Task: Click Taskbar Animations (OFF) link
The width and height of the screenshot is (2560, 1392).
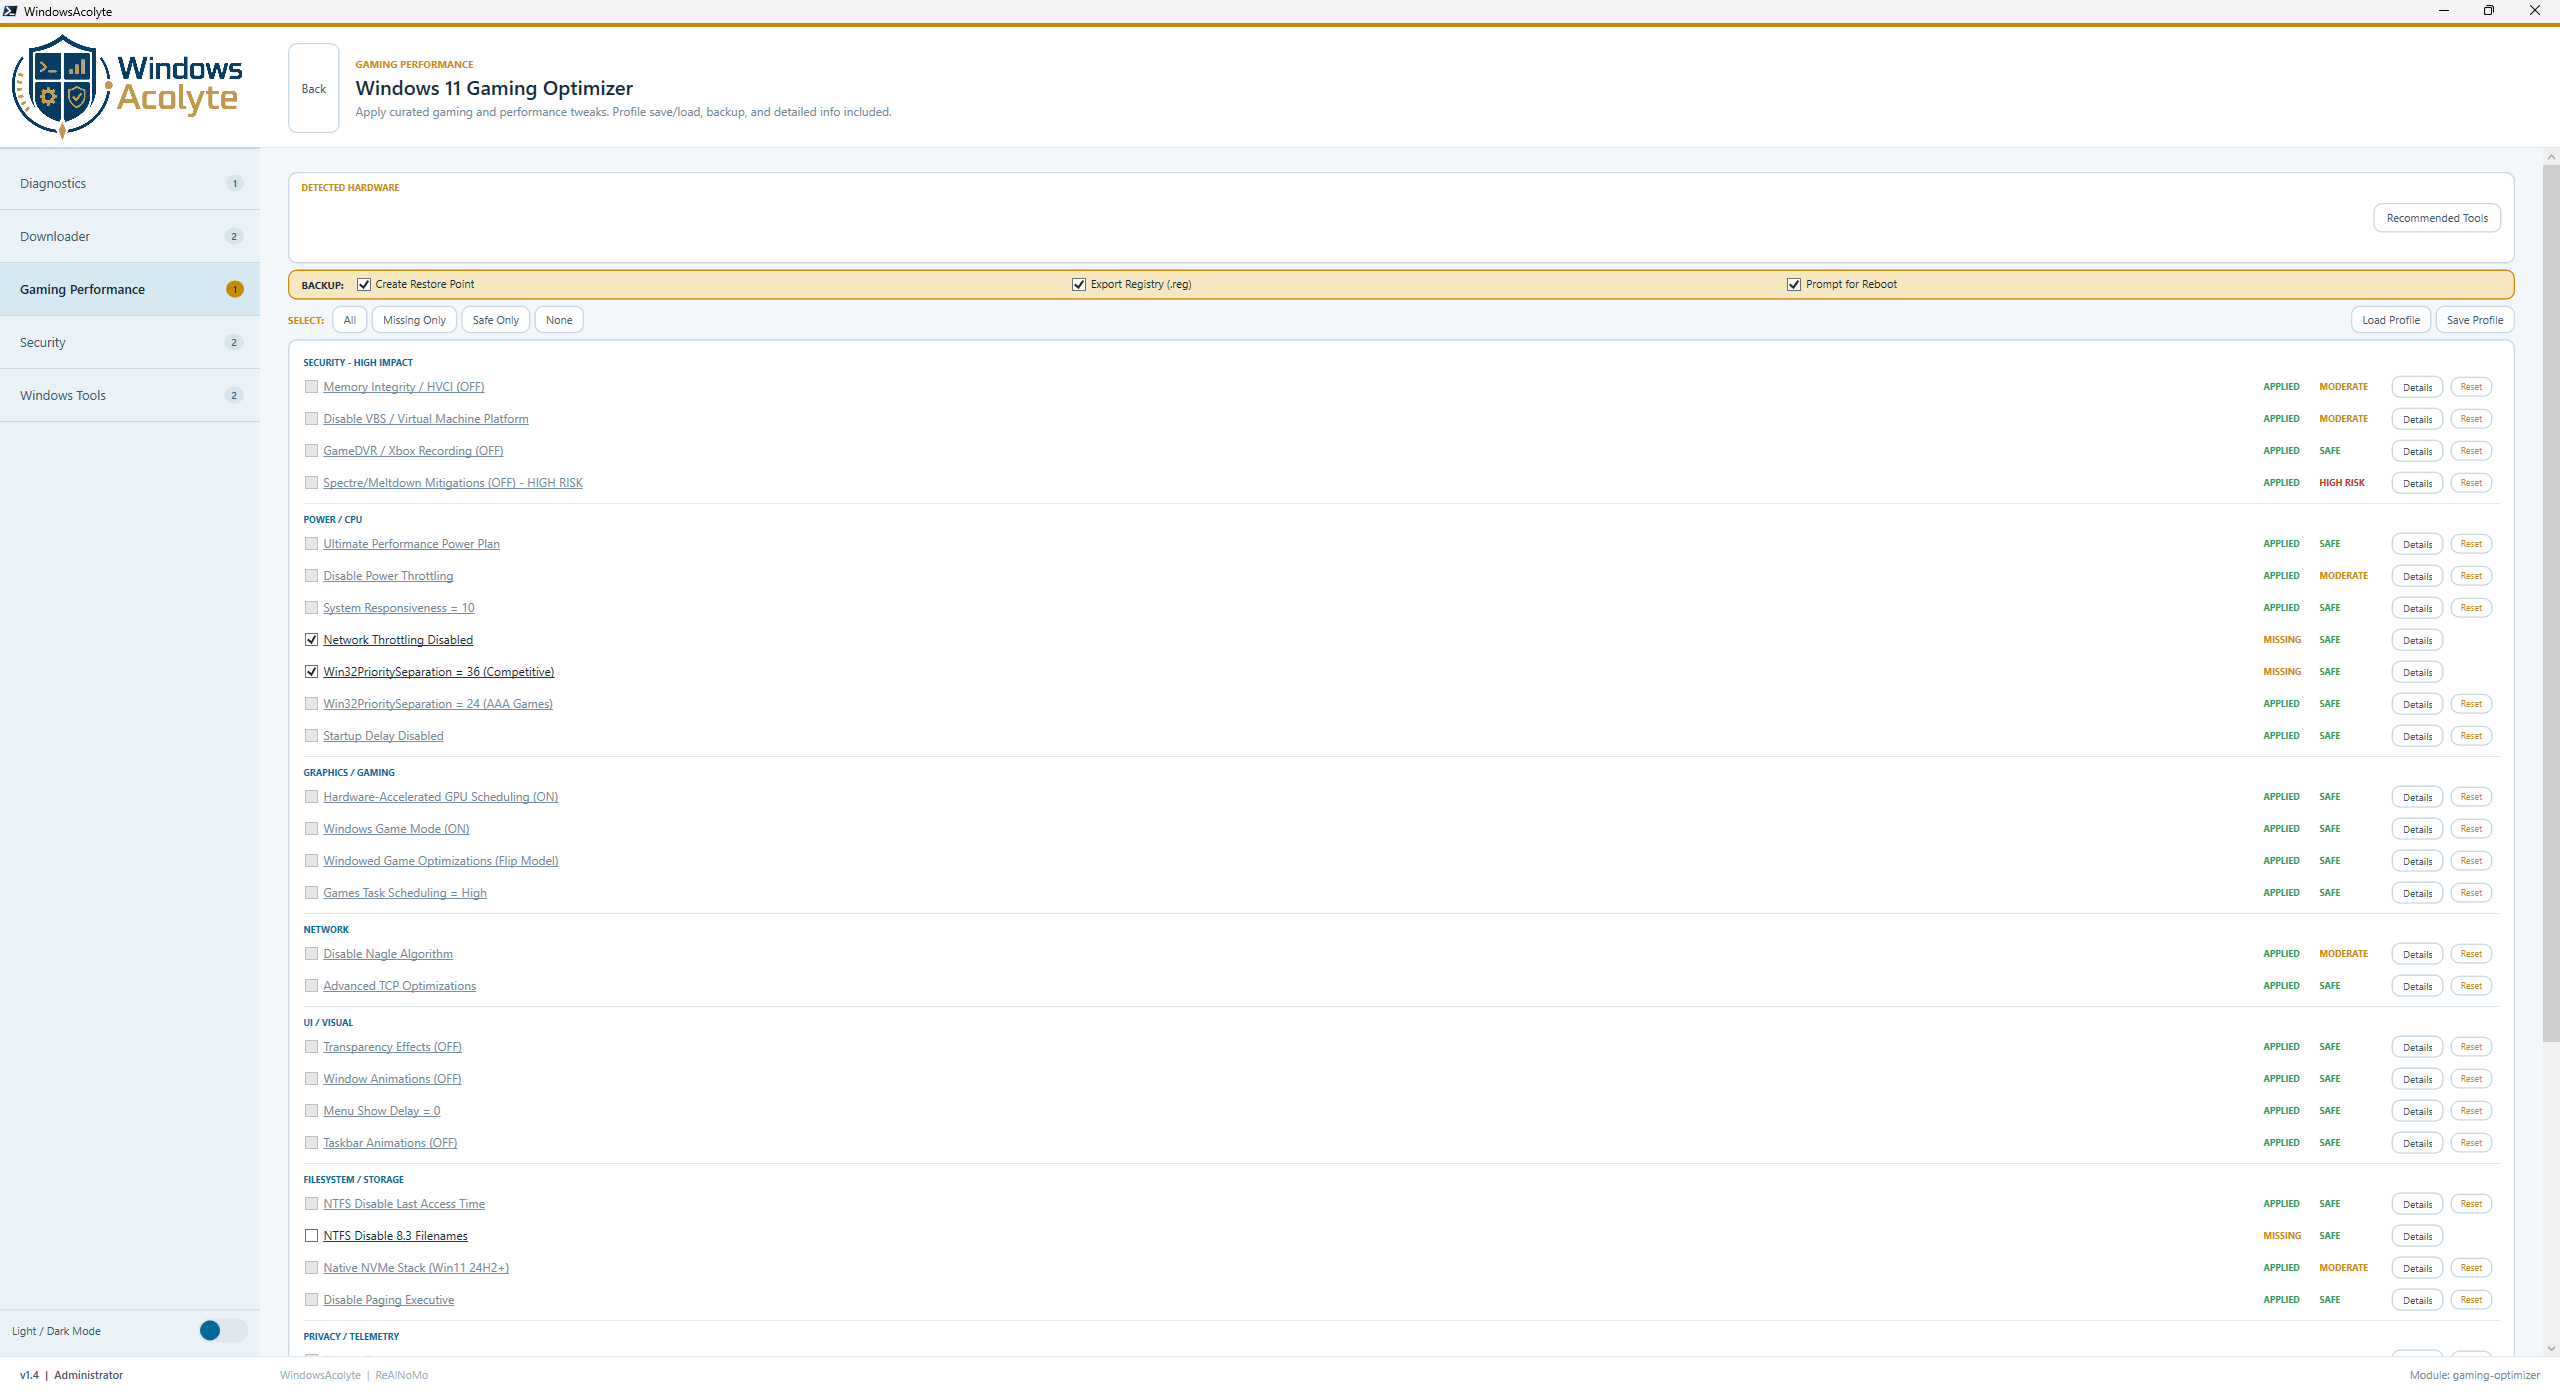Action: (x=390, y=1143)
